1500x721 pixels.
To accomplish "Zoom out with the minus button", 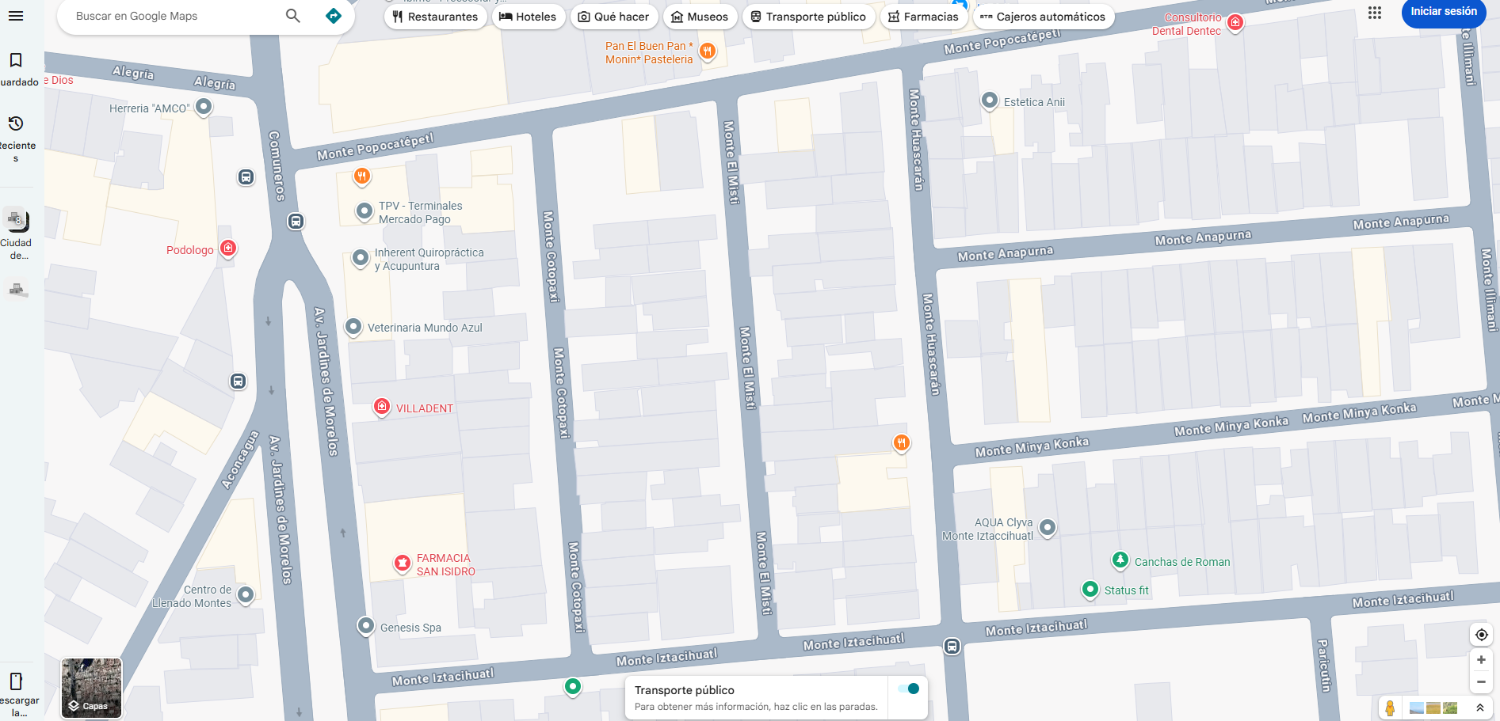I will (1481, 682).
